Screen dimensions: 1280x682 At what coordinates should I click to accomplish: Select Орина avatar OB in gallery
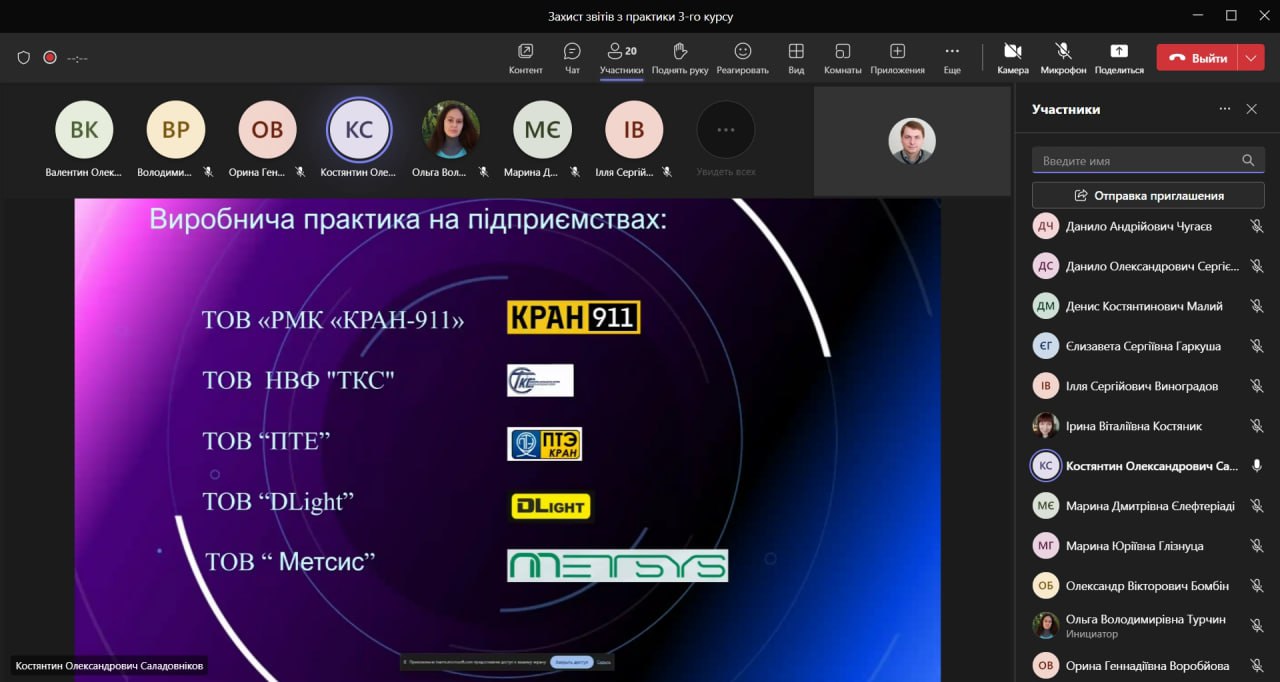click(267, 130)
